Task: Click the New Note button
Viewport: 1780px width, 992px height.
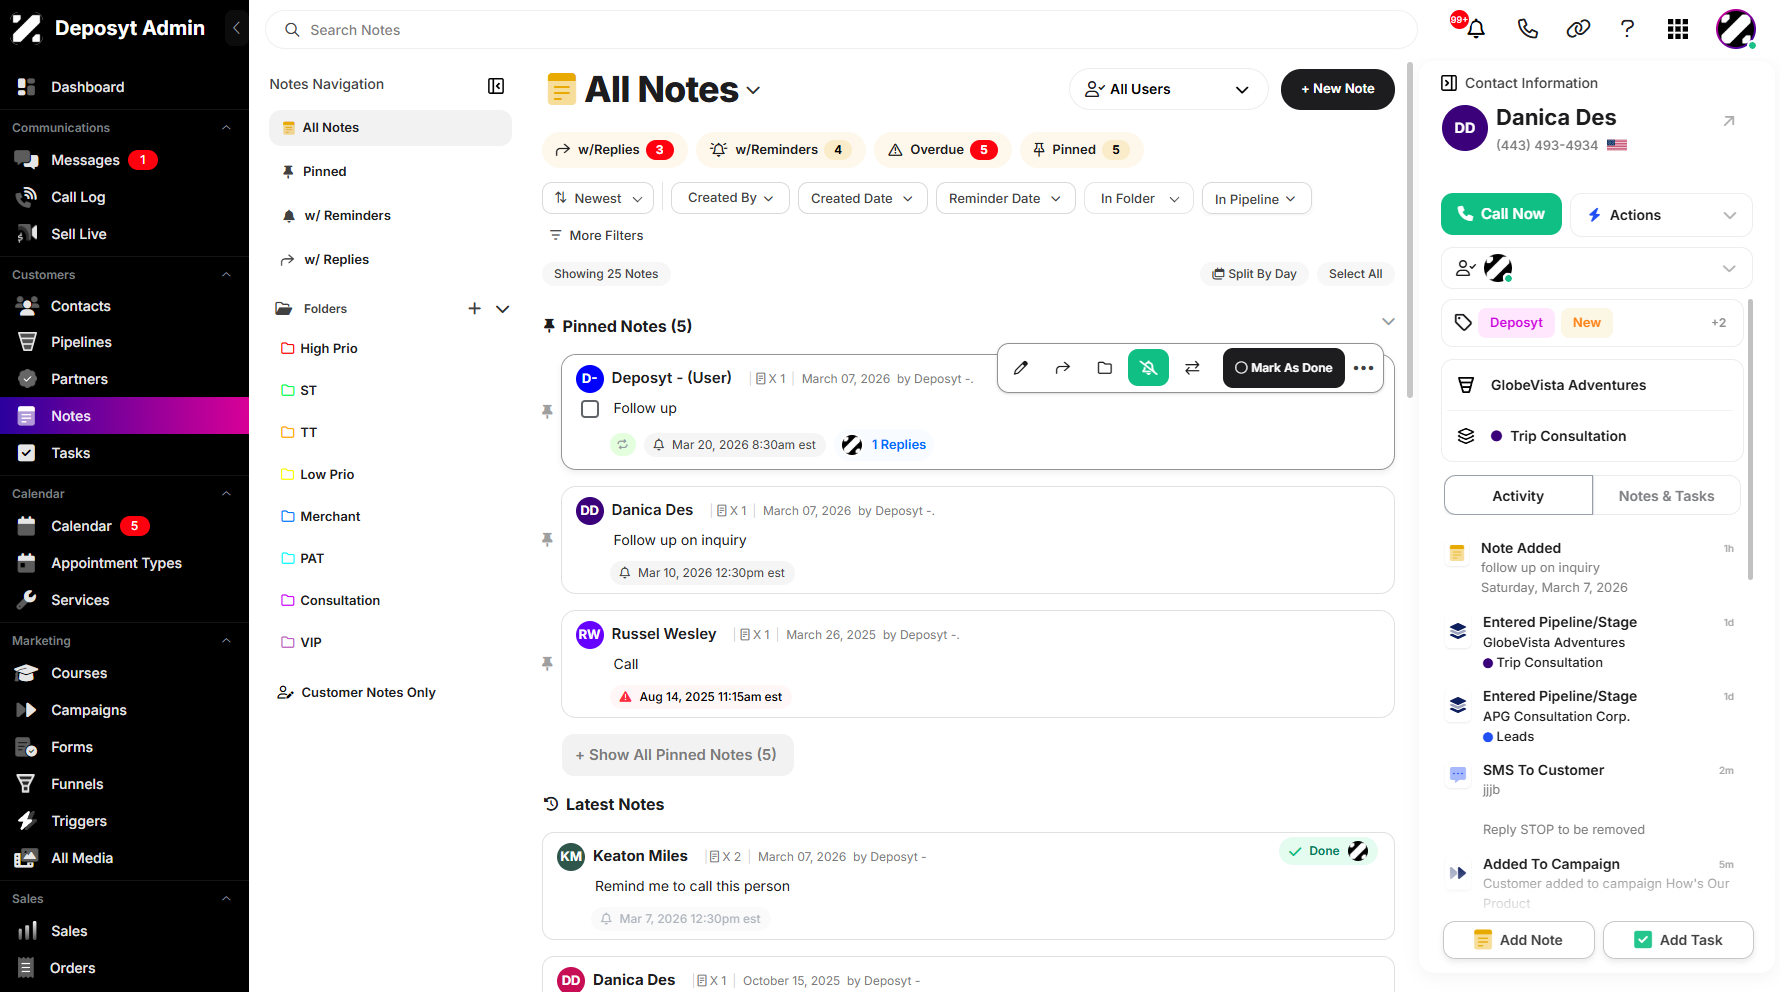Action: pyautogui.click(x=1337, y=89)
